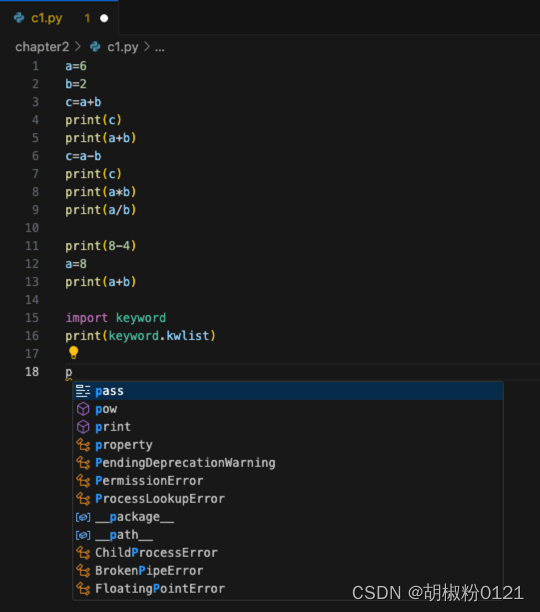This screenshot has width=540, height=612.
Task: Click the function cube icon beside pow
Action: (x=83, y=409)
